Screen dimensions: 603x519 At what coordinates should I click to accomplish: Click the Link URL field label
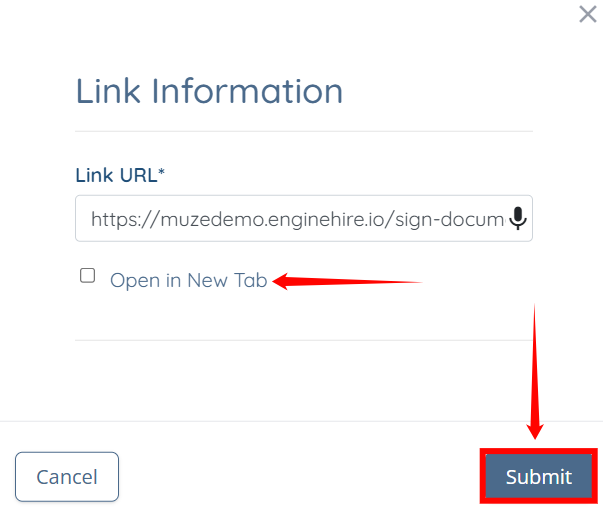tap(120, 175)
